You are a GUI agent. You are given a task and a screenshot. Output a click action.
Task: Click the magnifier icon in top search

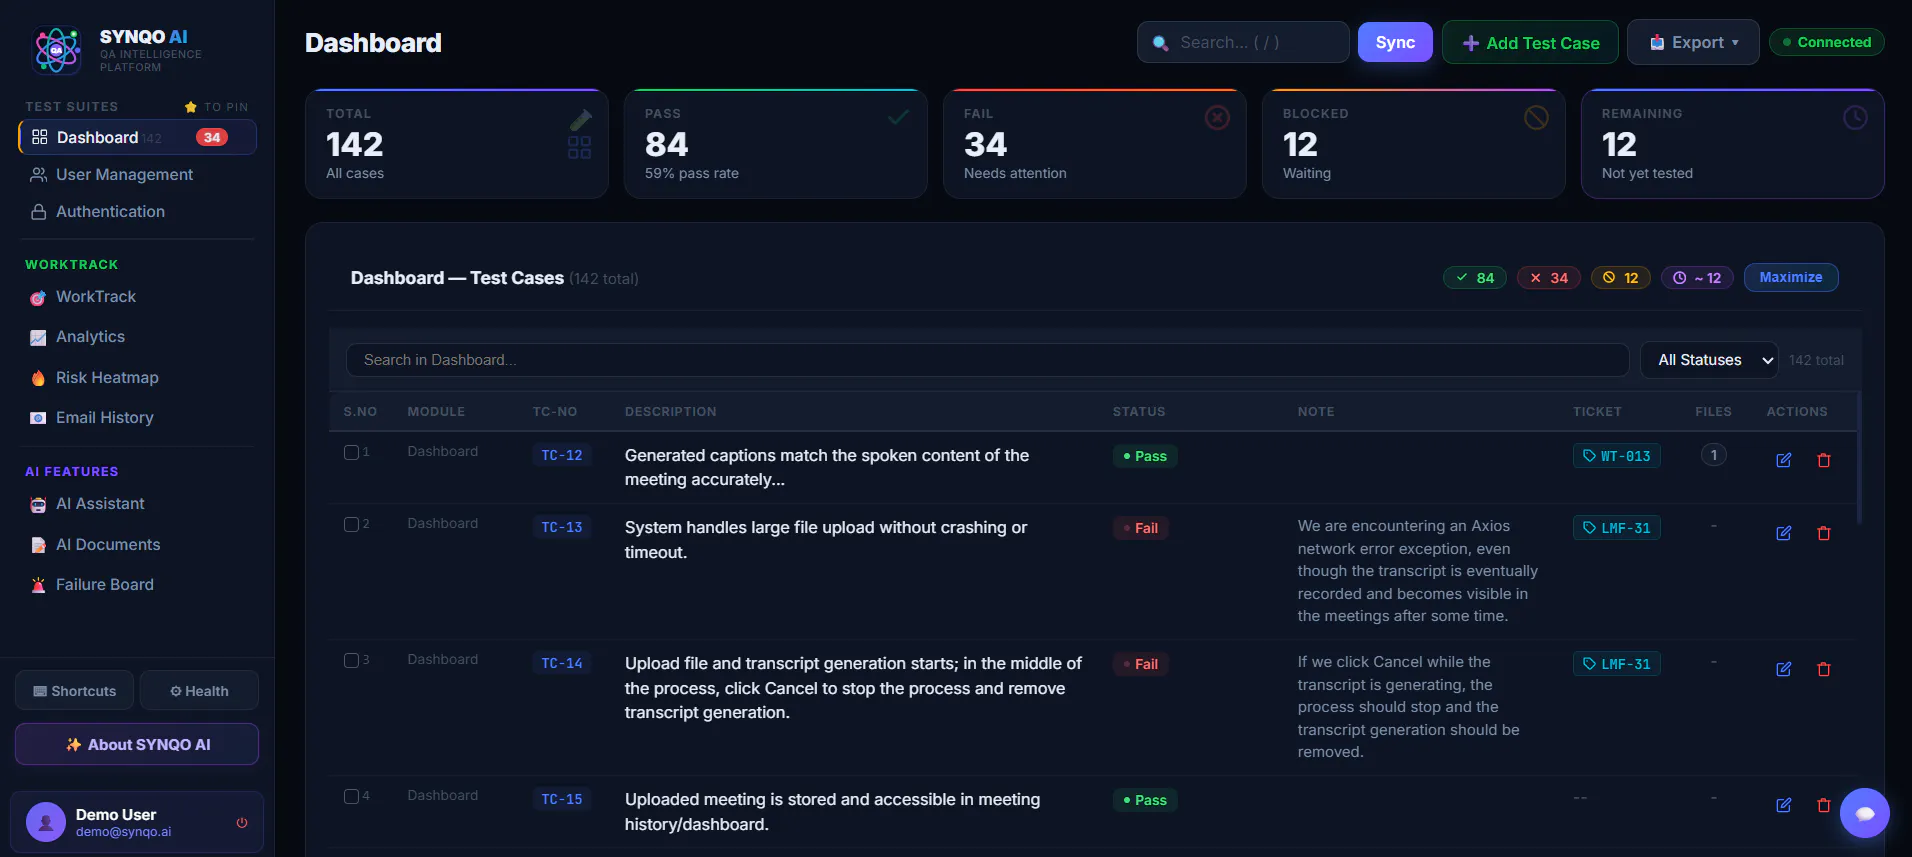click(x=1160, y=43)
